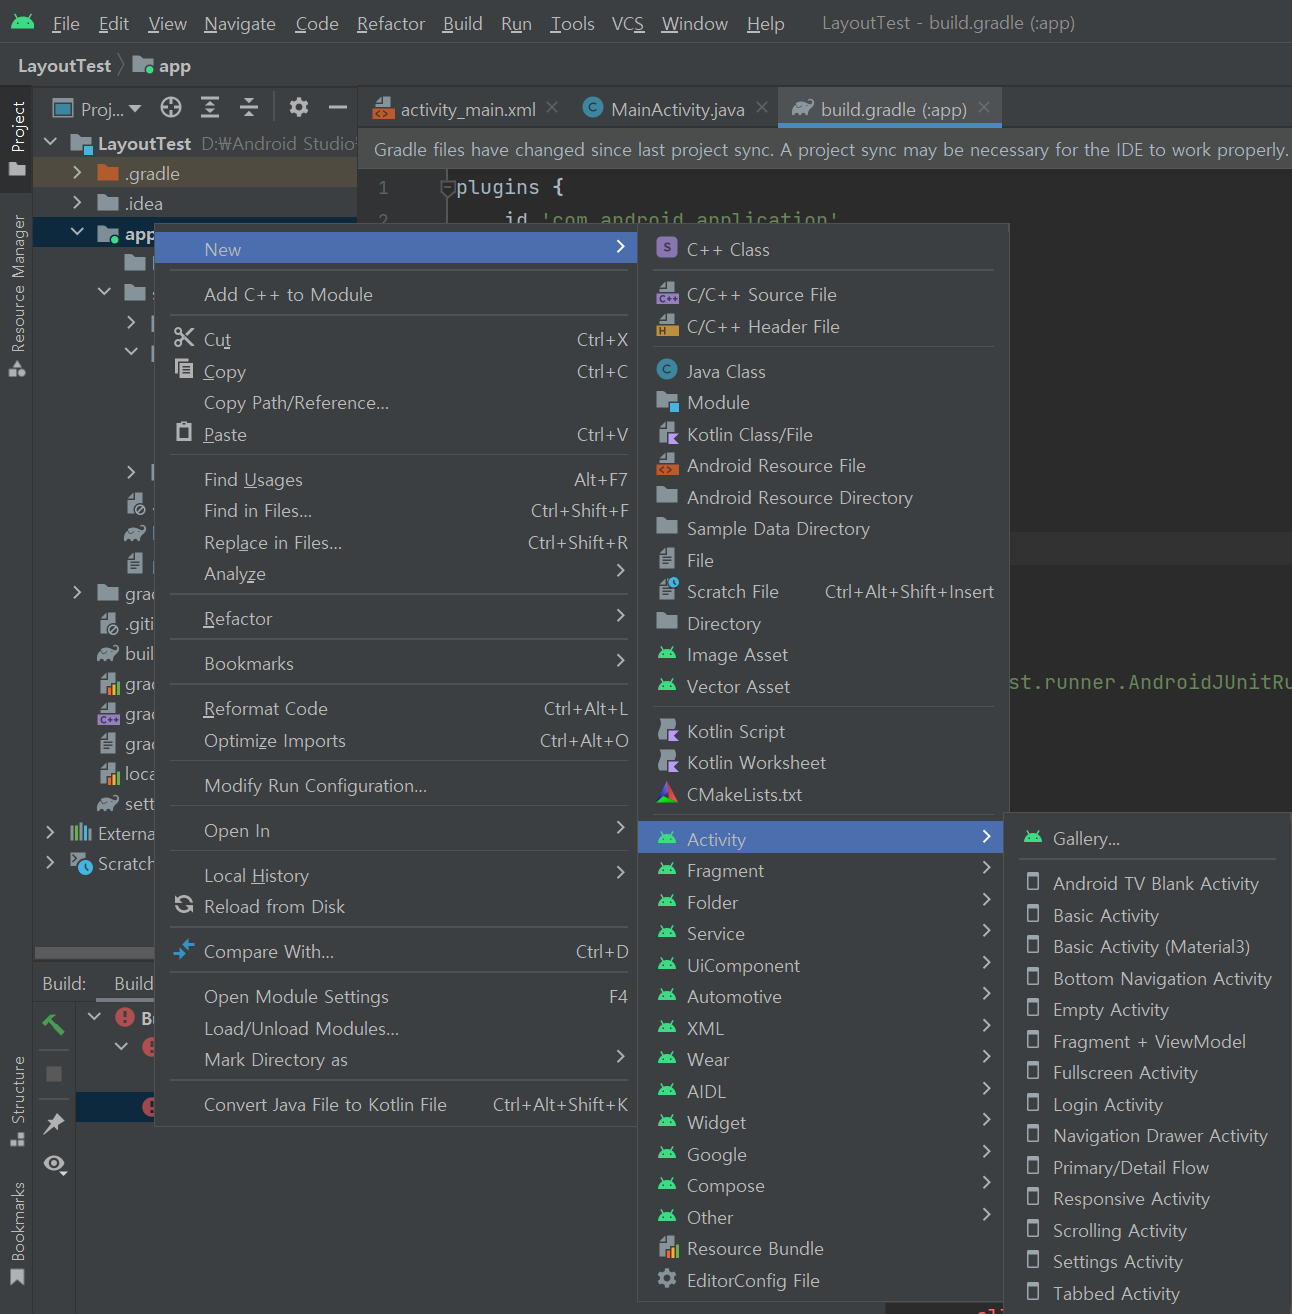Open Resource Manager side tab

tap(17, 295)
